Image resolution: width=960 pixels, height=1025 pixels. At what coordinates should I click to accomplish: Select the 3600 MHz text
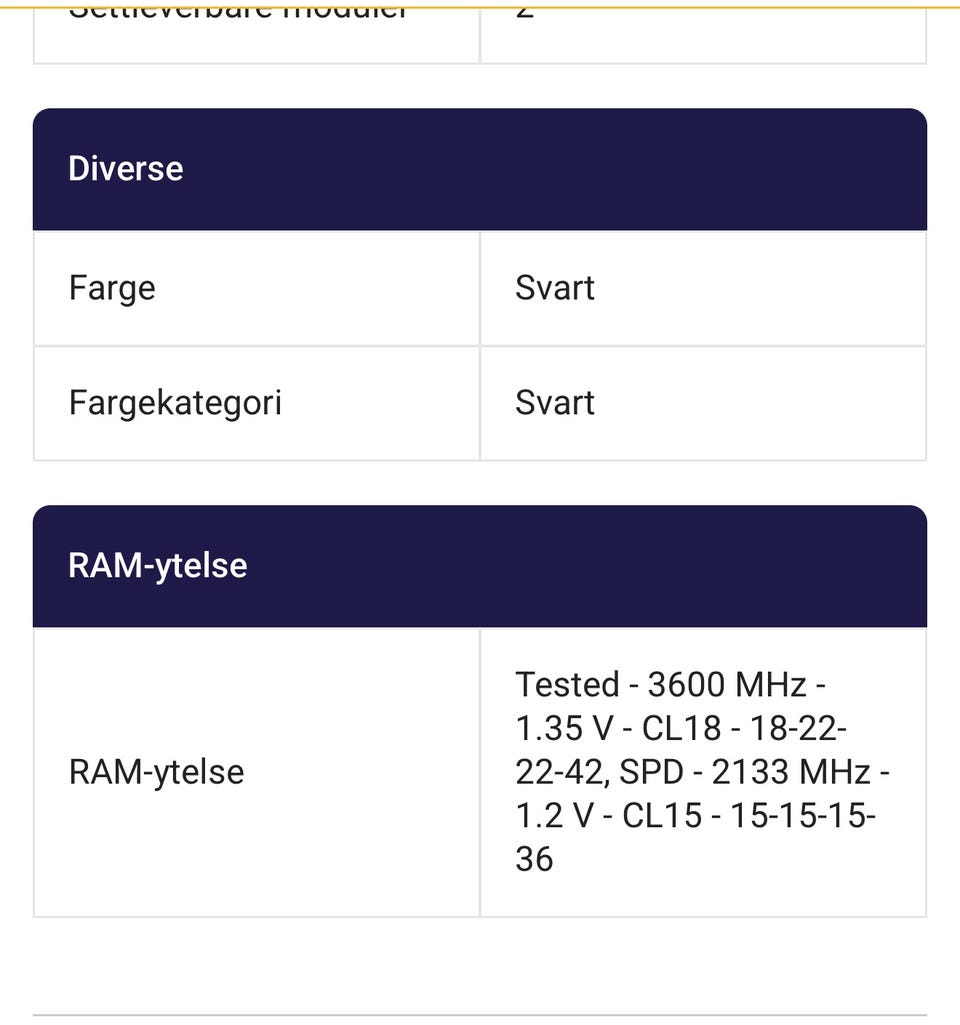tap(726, 685)
